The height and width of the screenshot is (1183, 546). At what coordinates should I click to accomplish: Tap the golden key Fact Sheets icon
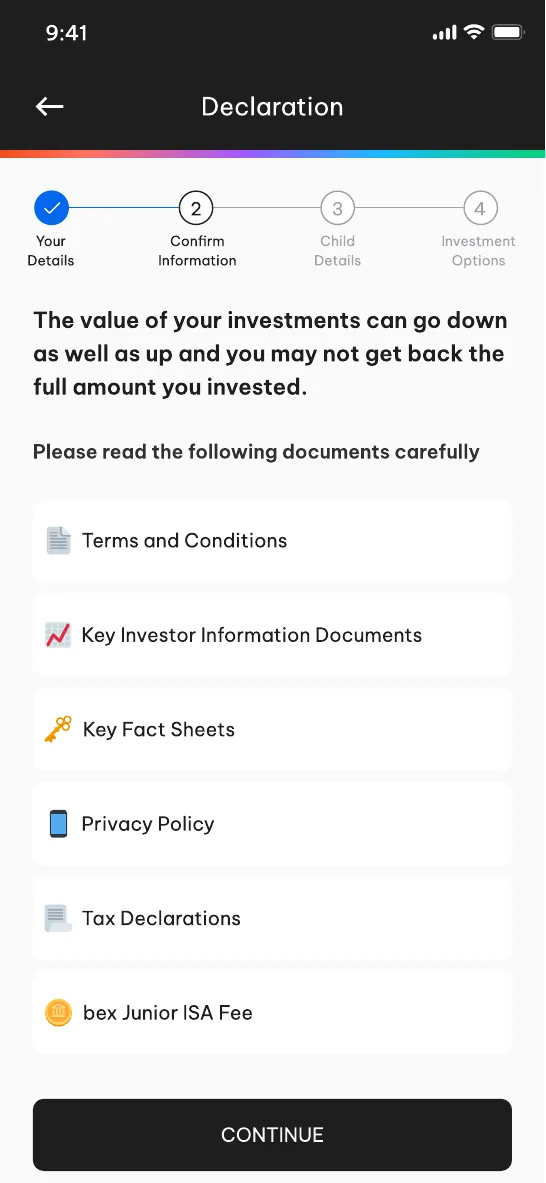point(58,730)
